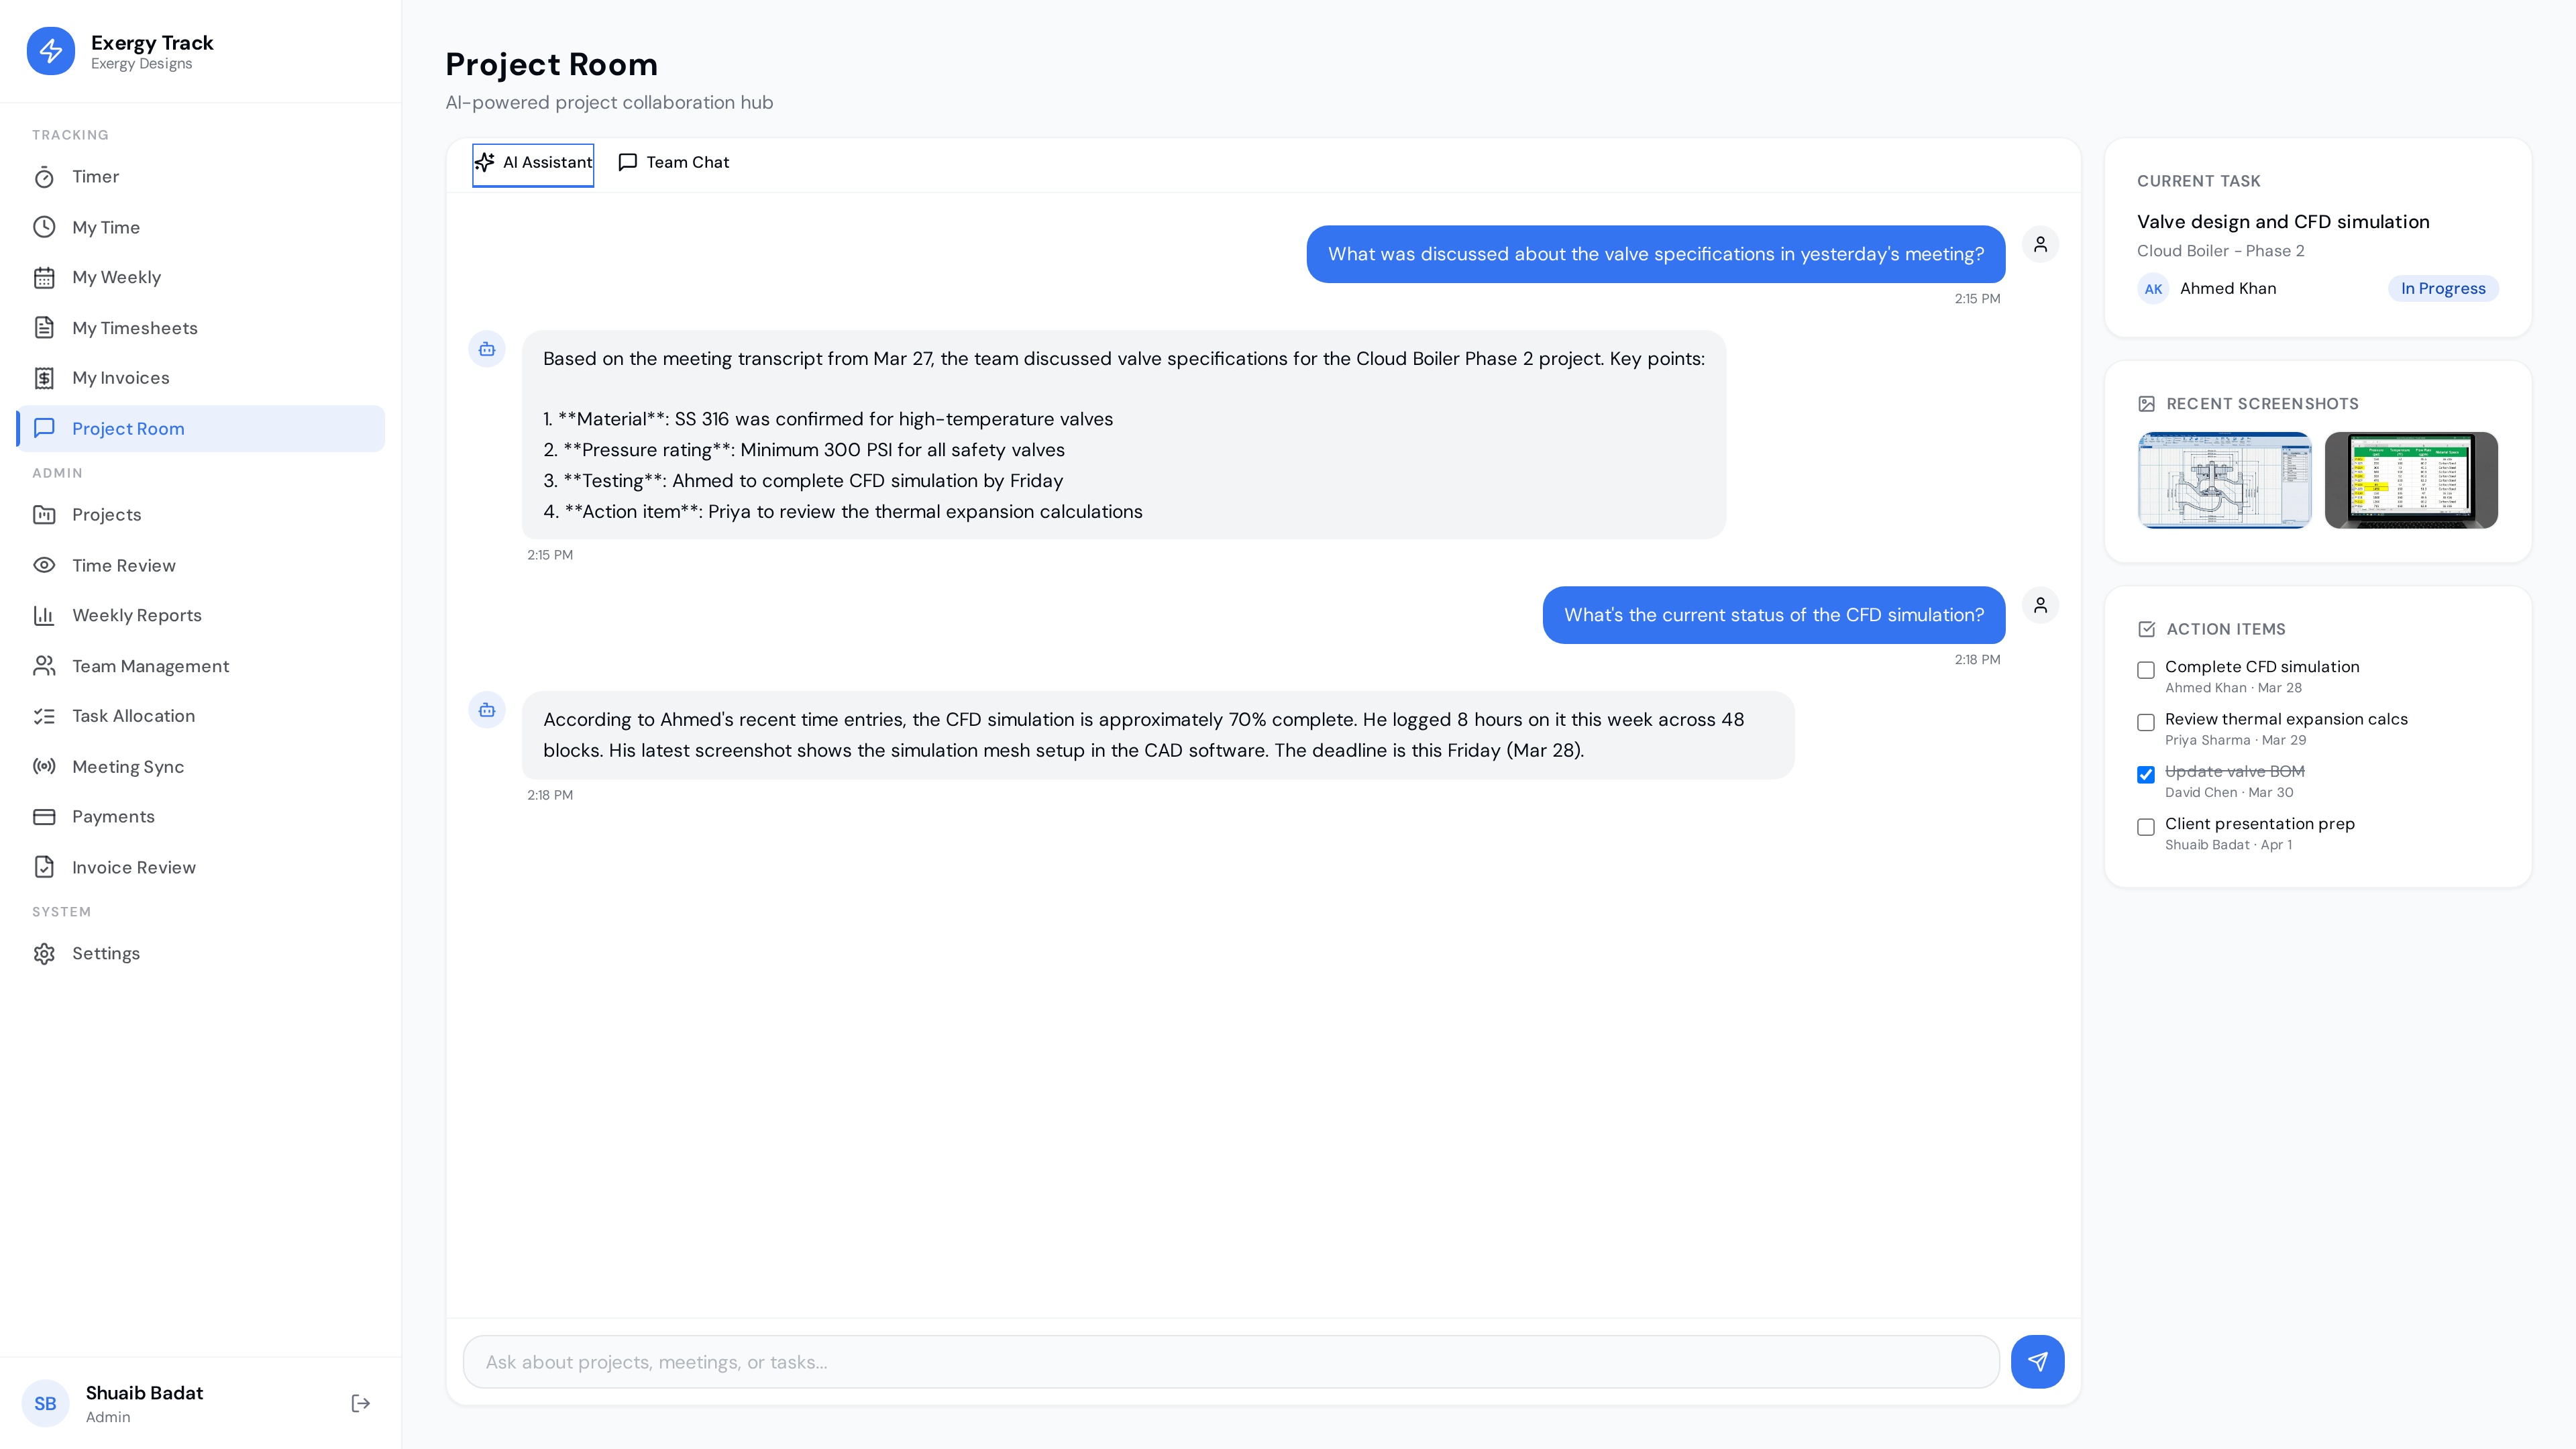The image size is (2576, 1449).
Task: Click the logout icon beside Shuaib Badat
Action: pos(361,1403)
